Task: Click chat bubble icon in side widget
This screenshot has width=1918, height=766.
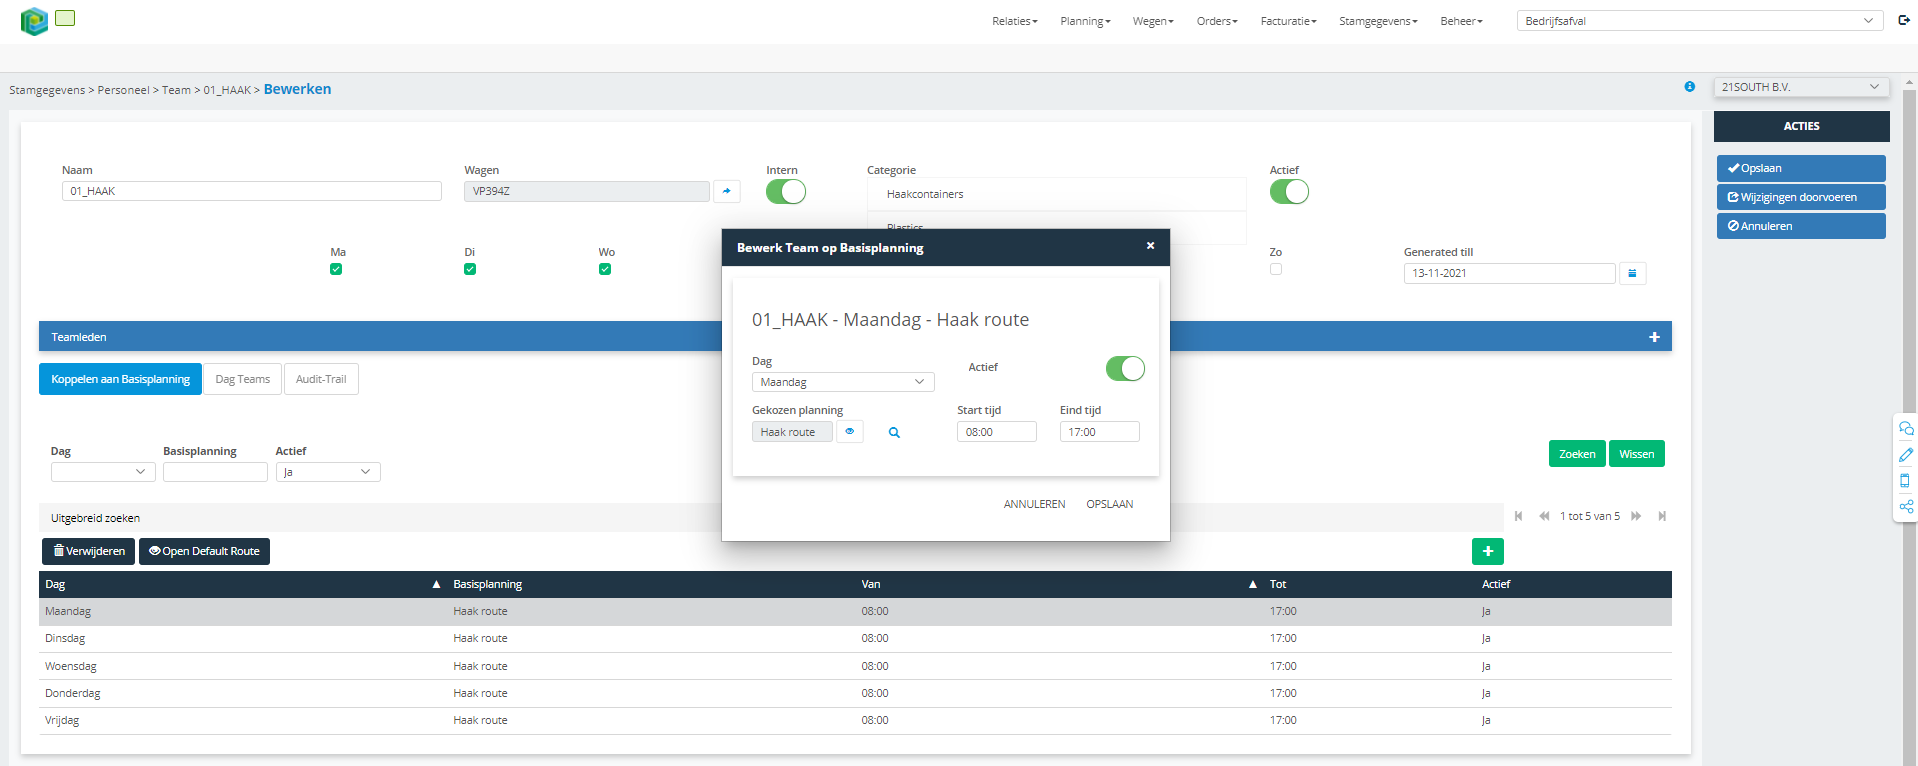Action: 1906,428
